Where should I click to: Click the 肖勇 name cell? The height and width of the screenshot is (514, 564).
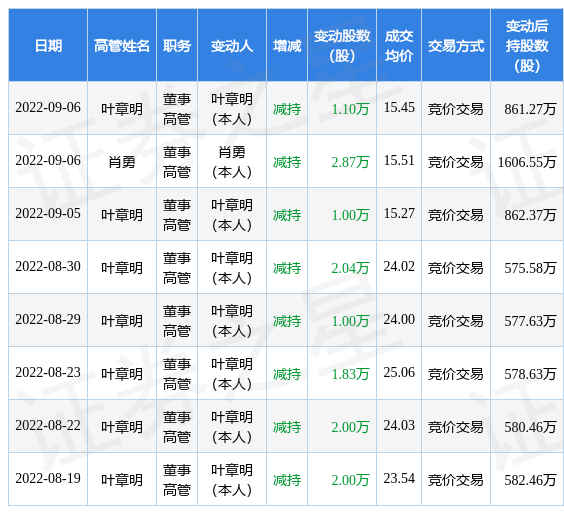pos(122,162)
